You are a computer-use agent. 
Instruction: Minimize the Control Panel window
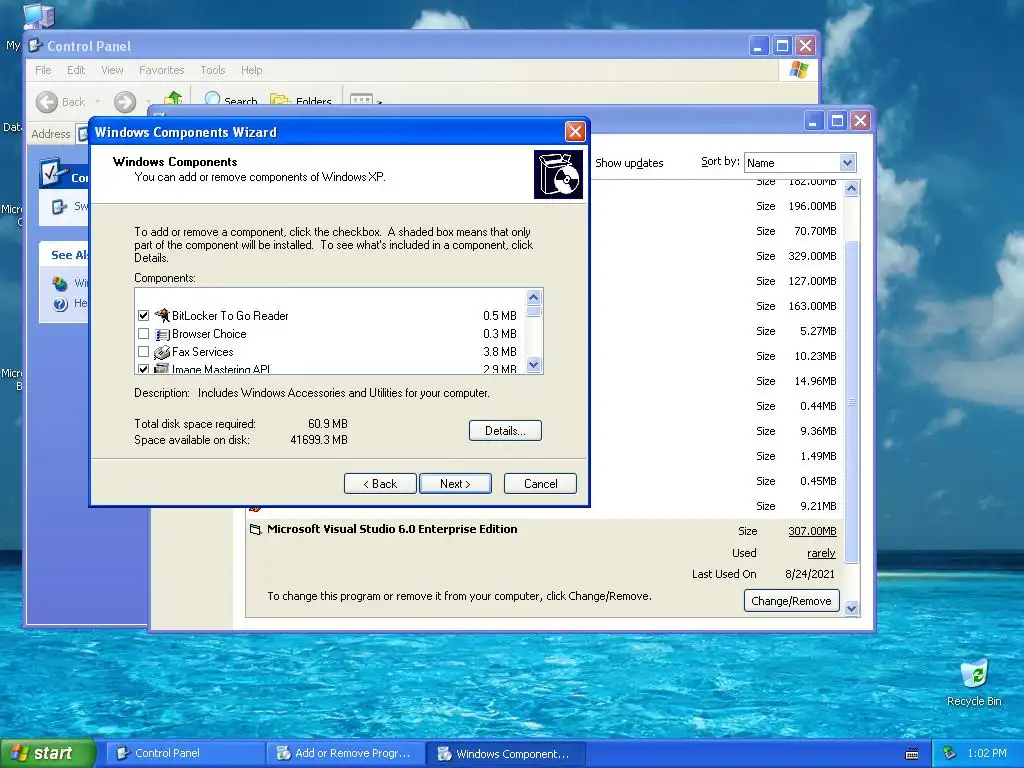pyautogui.click(x=758, y=46)
